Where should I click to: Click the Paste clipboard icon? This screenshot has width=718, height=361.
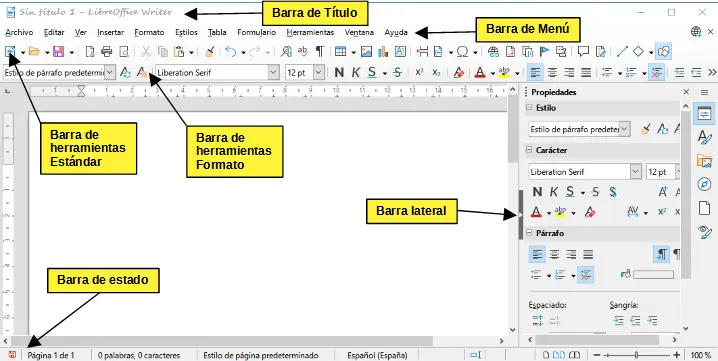(179, 51)
